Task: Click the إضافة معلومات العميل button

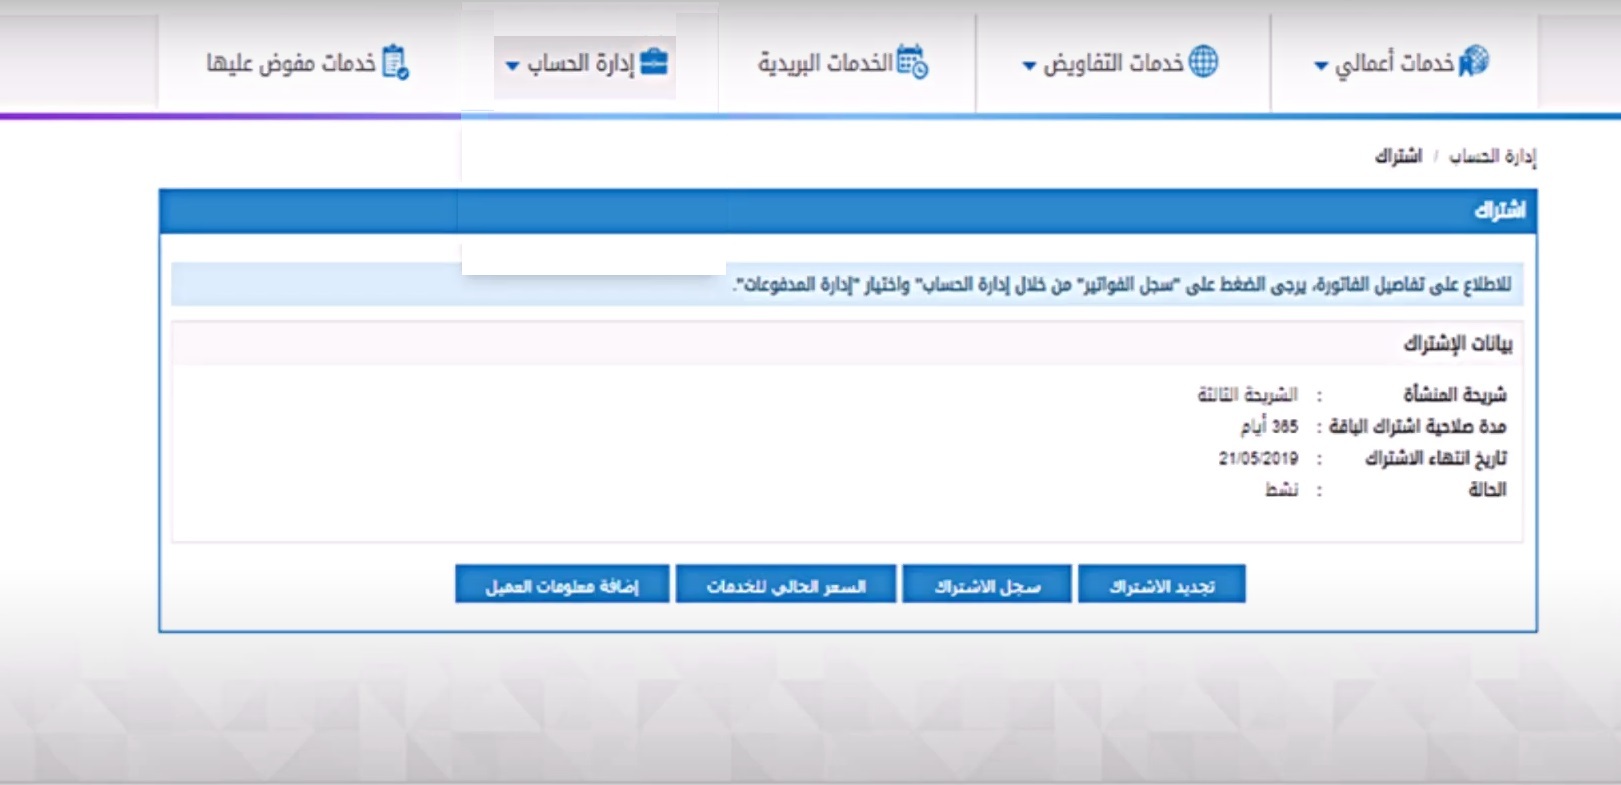Action: tap(562, 585)
